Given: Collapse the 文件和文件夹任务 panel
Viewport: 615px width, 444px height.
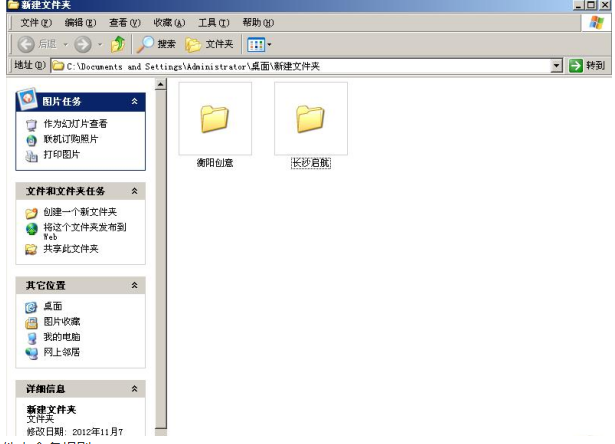Looking at the screenshot, I should click(x=135, y=191).
